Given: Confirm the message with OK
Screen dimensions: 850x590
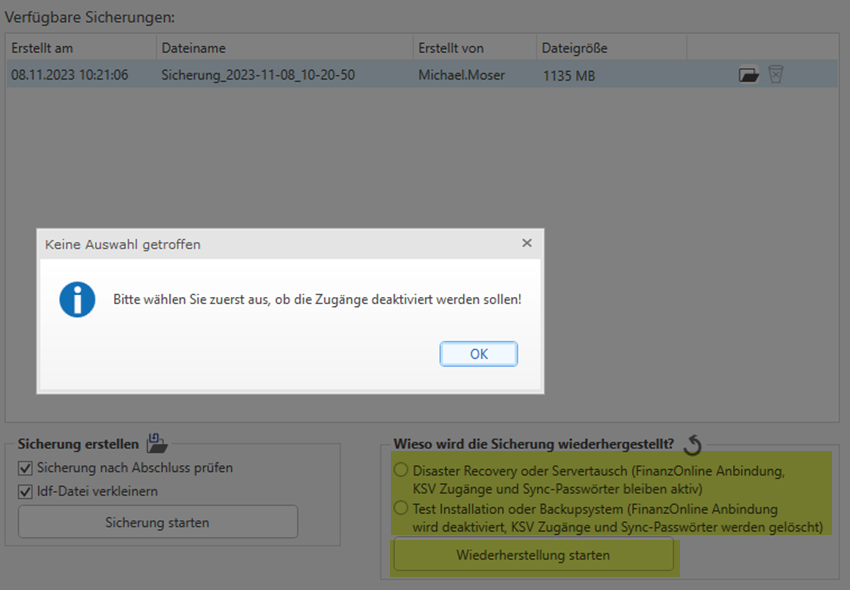Looking at the screenshot, I should click(x=478, y=353).
